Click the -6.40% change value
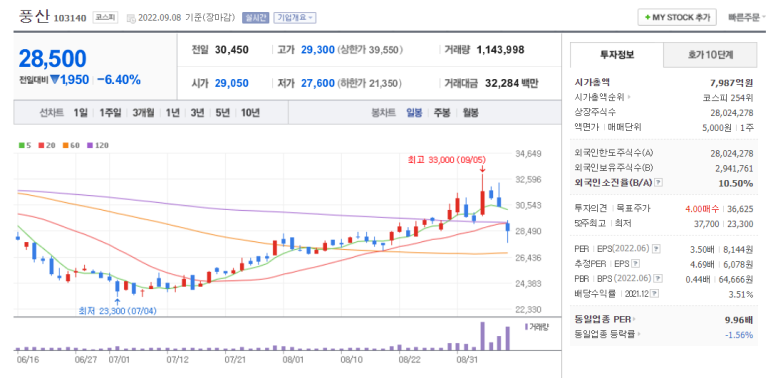773x378 pixels. coord(118,80)
